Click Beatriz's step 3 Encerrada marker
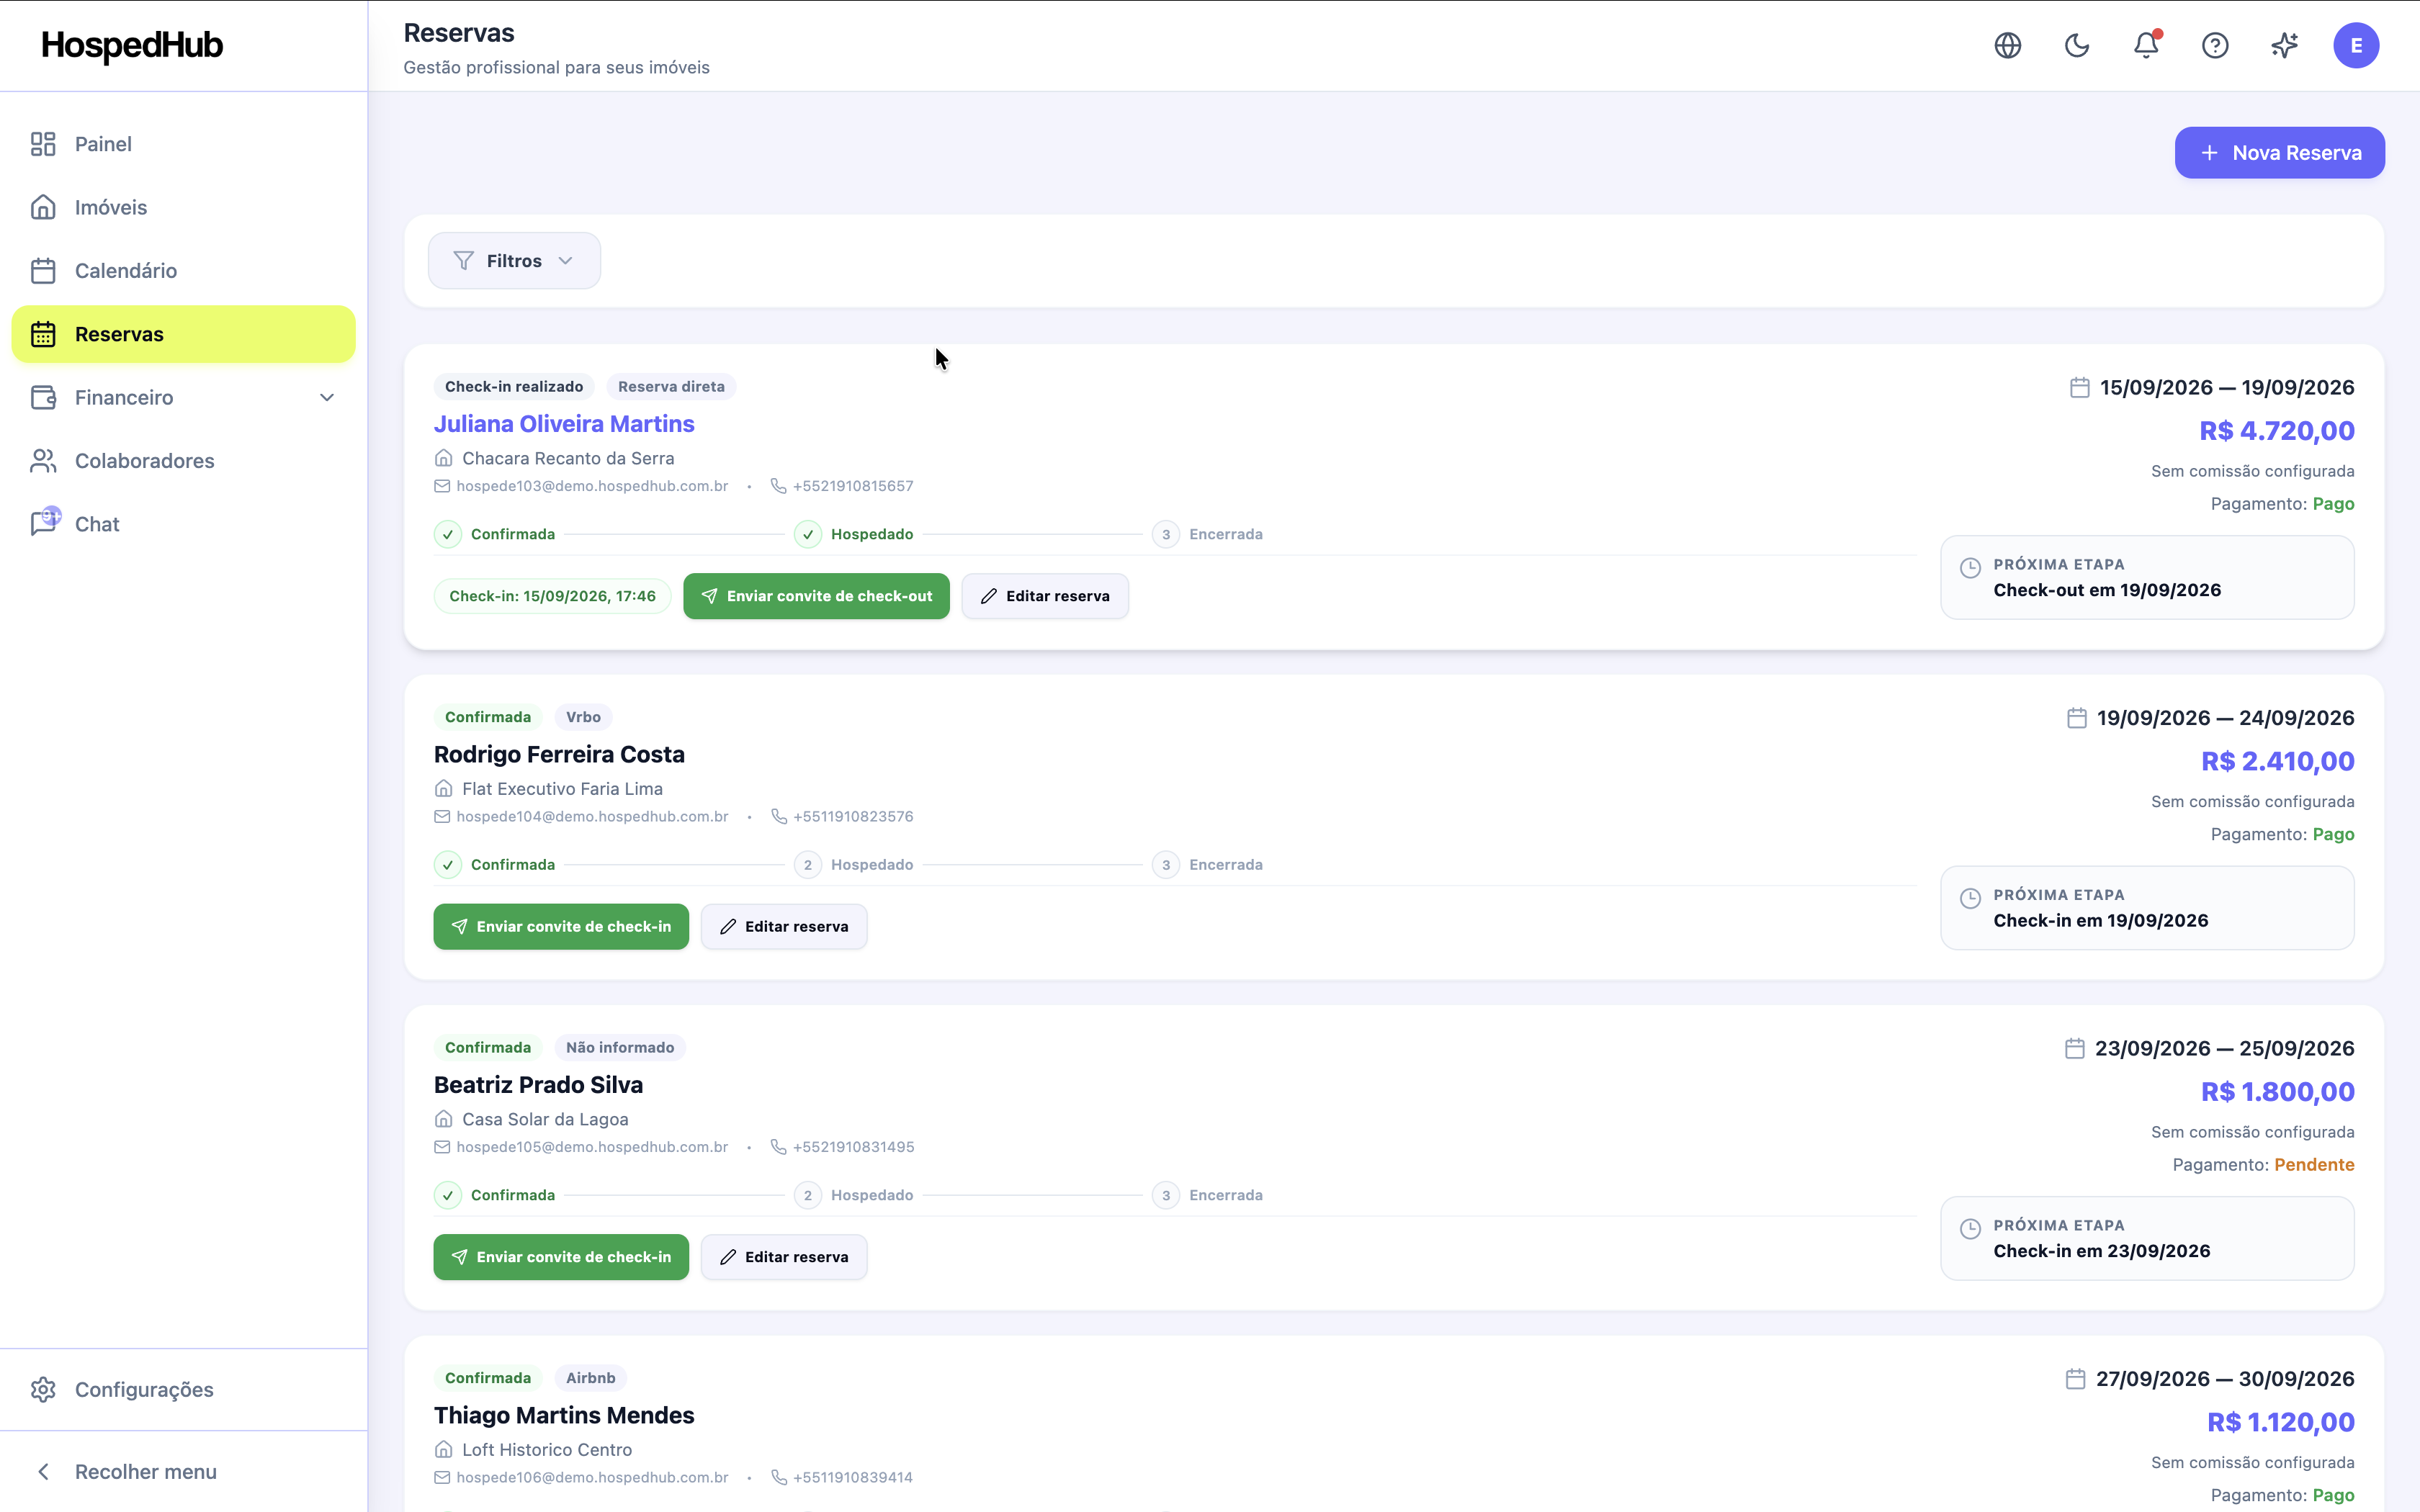 point(1166,1195)
